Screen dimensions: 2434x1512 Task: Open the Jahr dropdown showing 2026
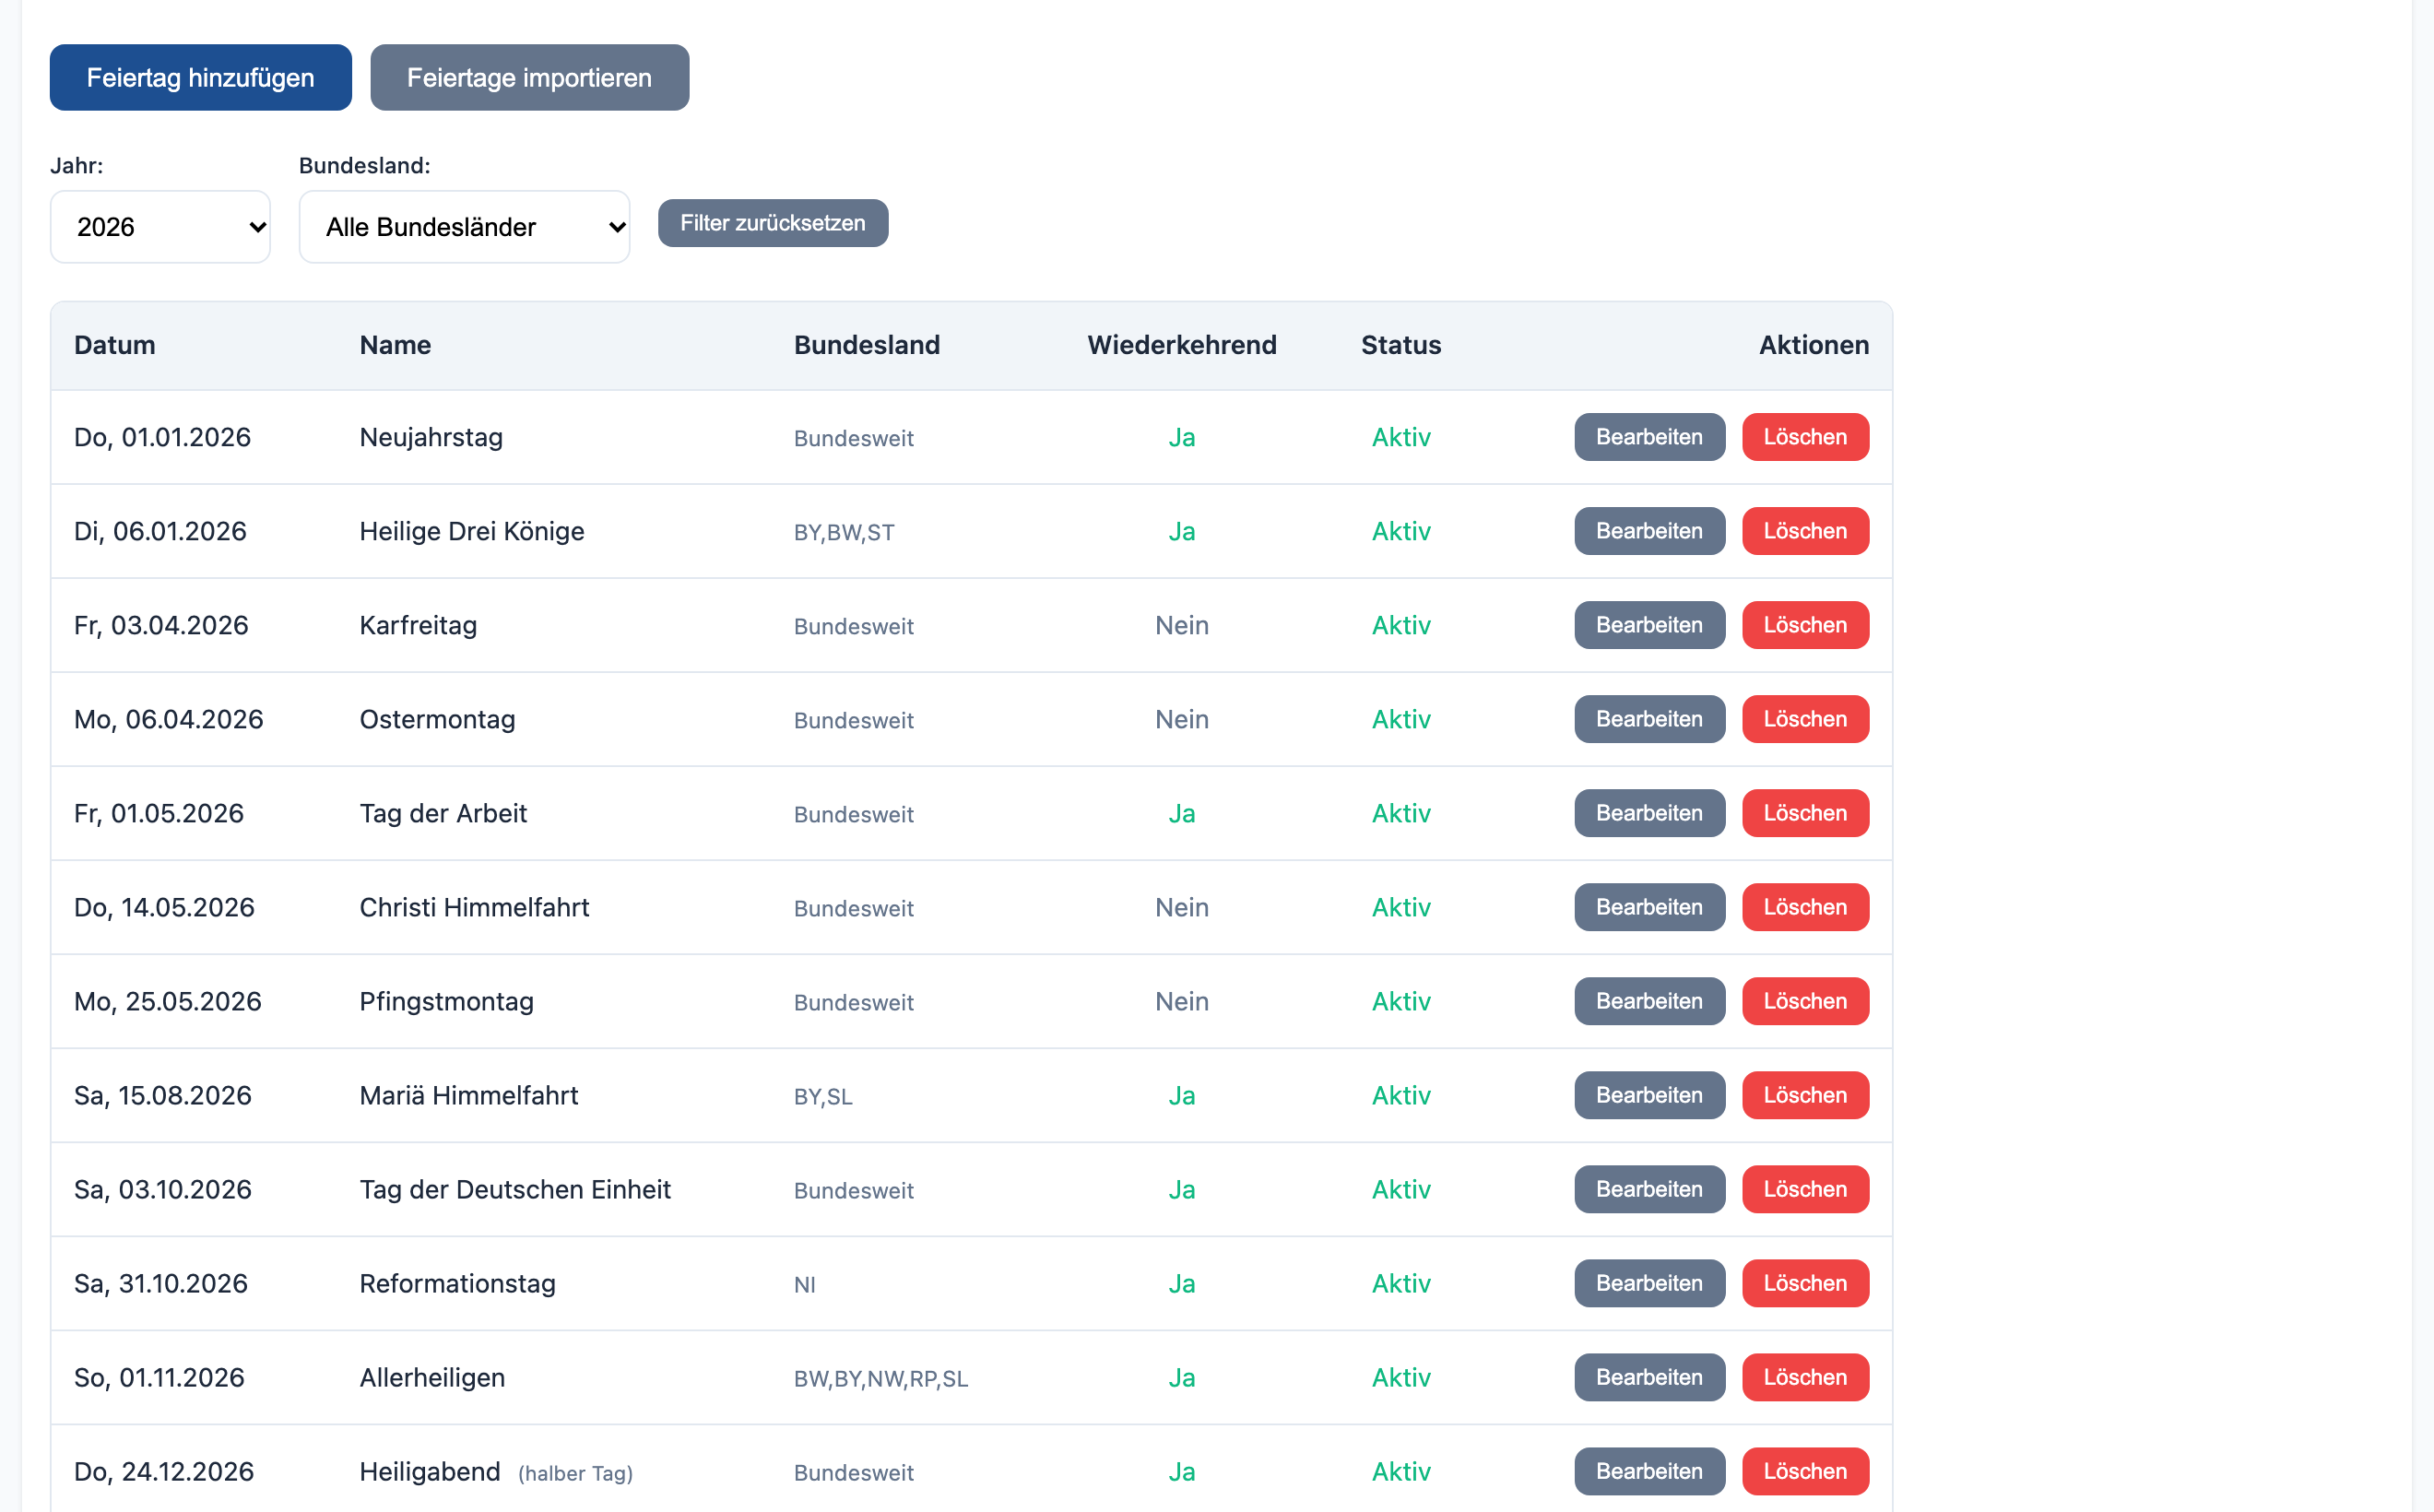[x=160, y=227]
